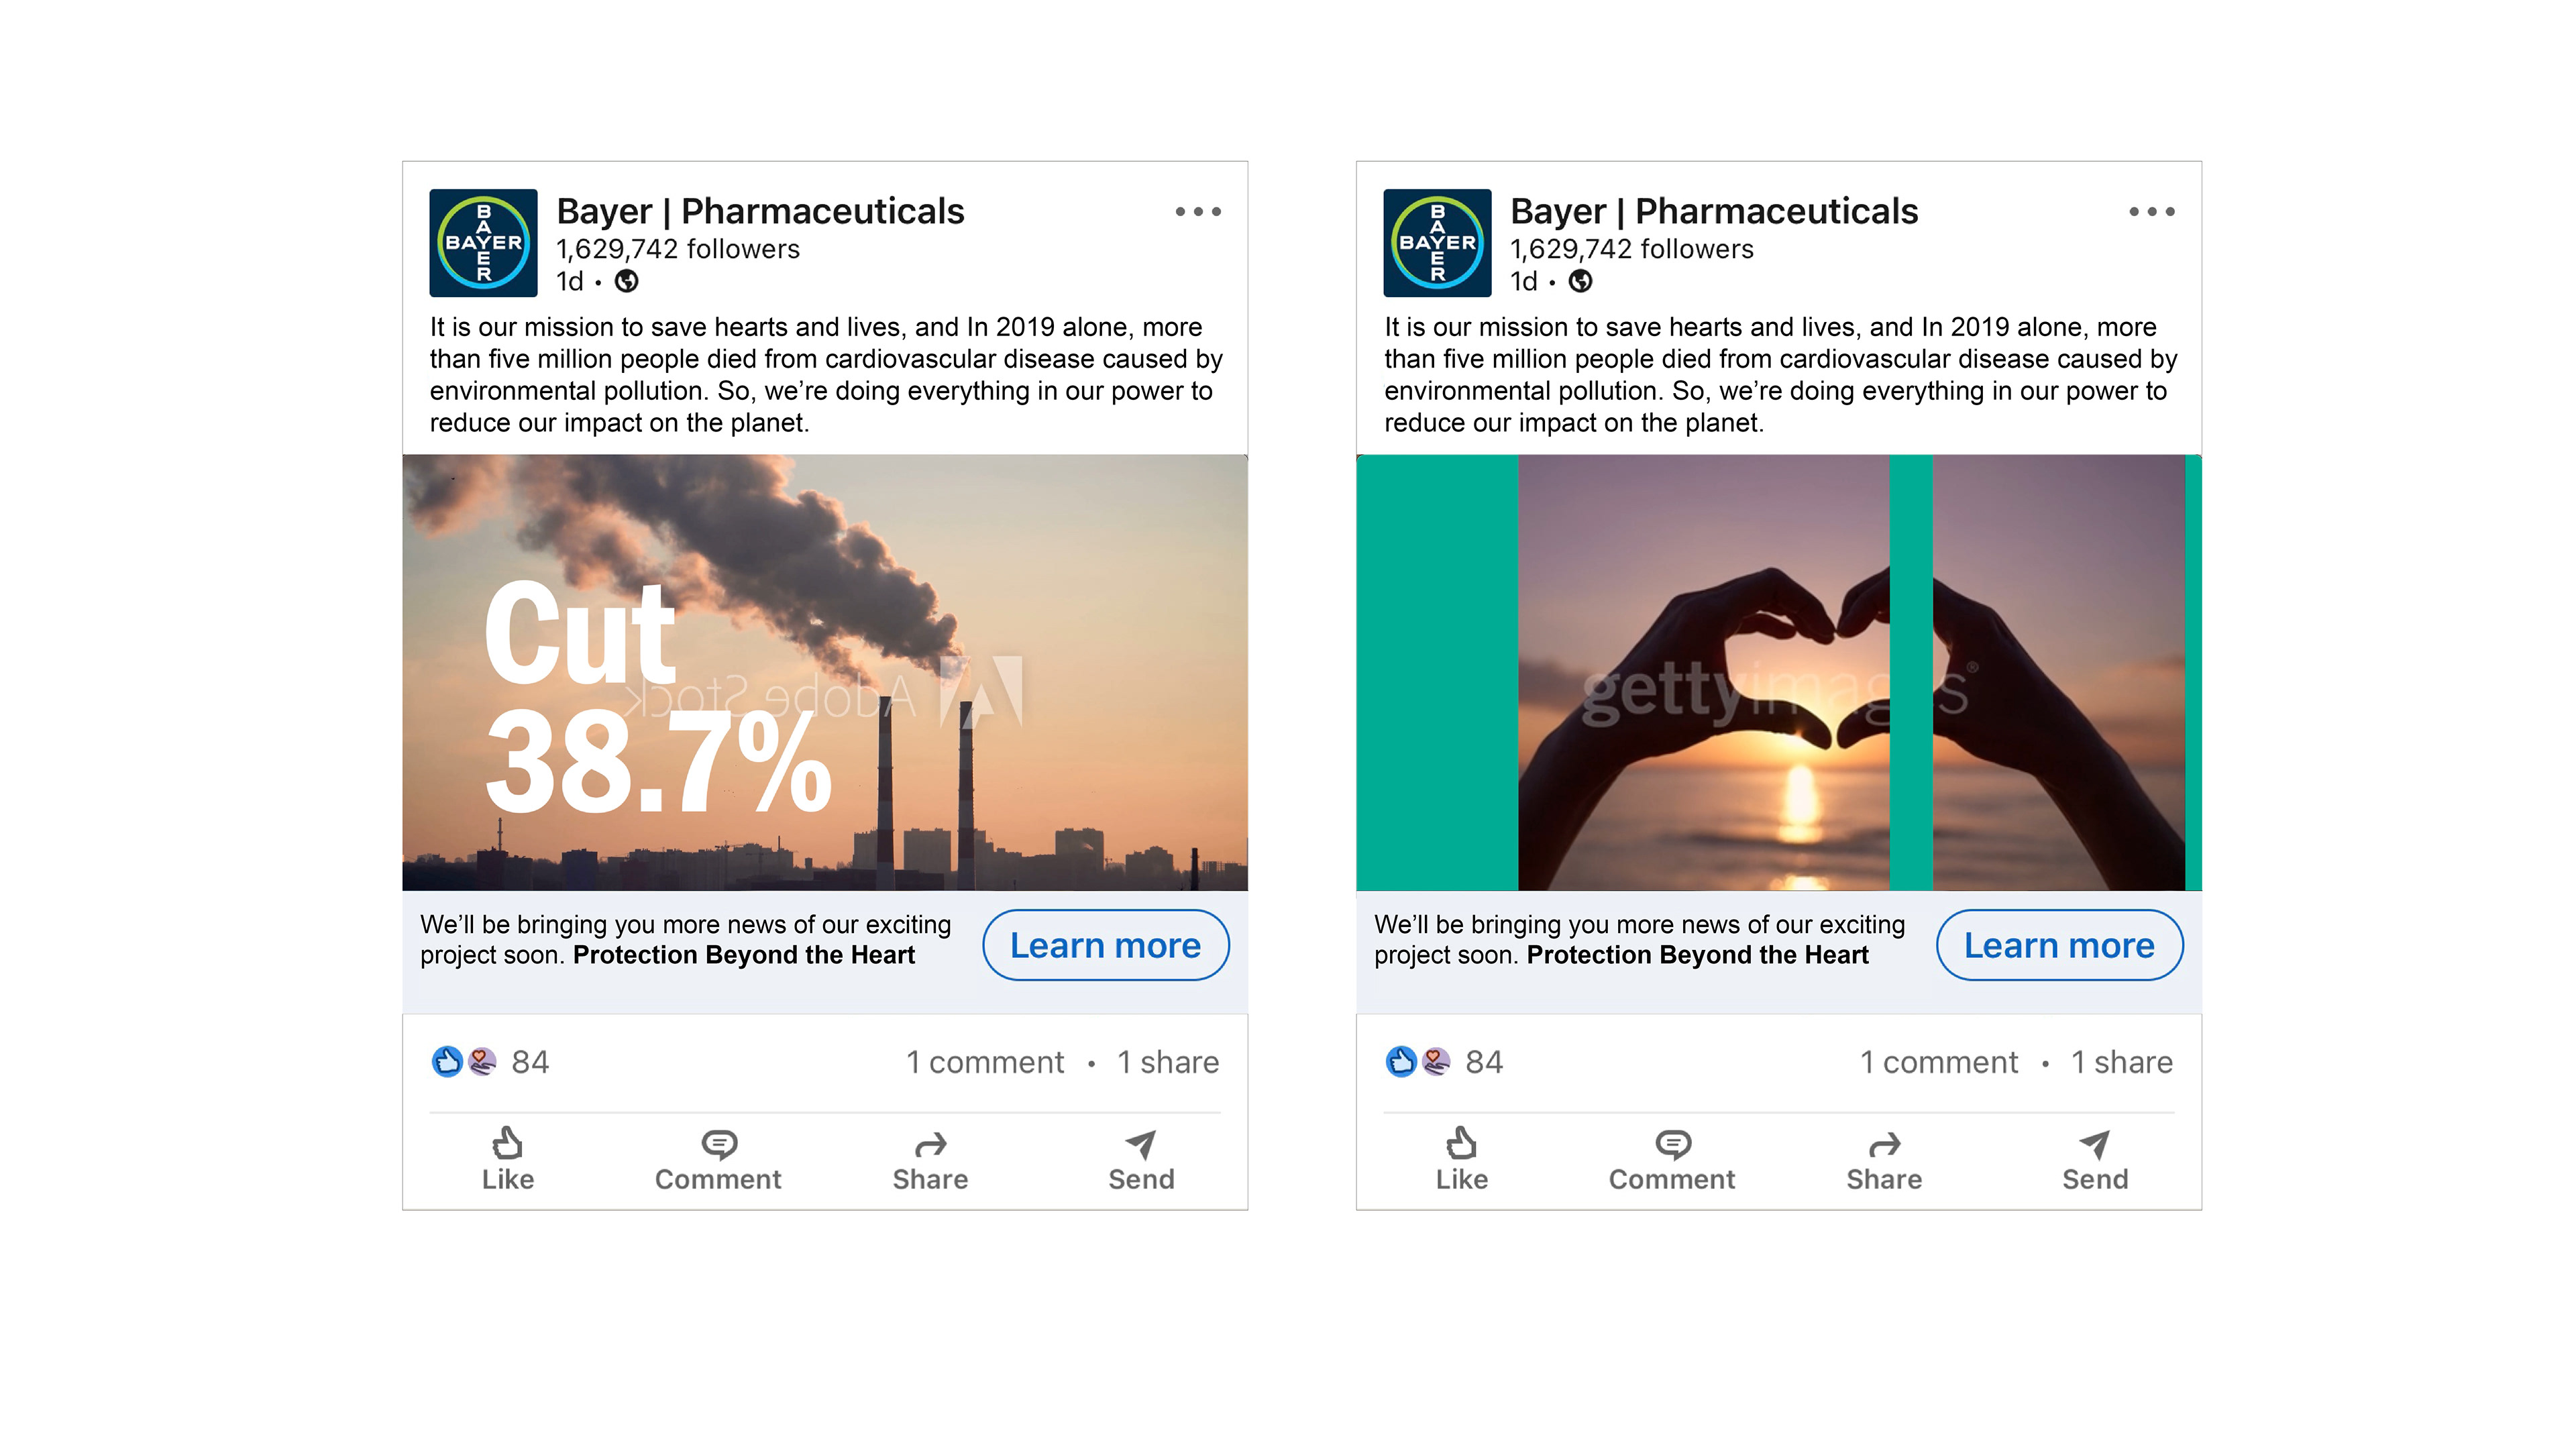Open Bayer logo avatar on the left post

(484, 243)
